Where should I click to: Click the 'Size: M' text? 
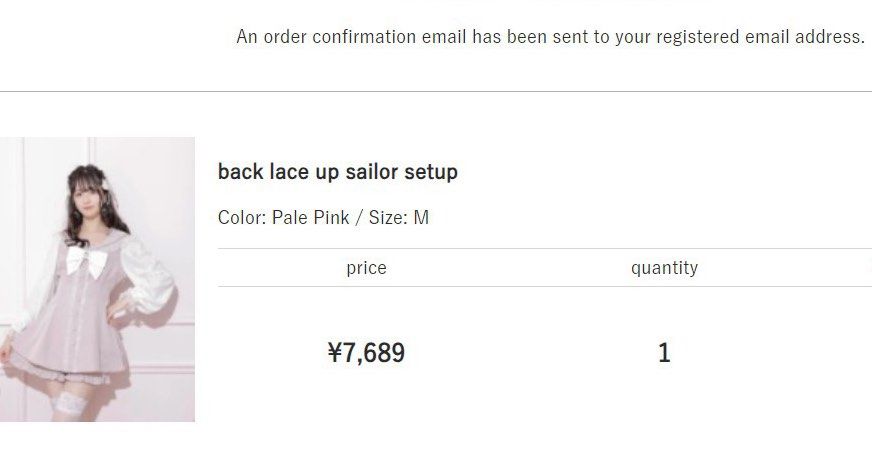(399, 217)
